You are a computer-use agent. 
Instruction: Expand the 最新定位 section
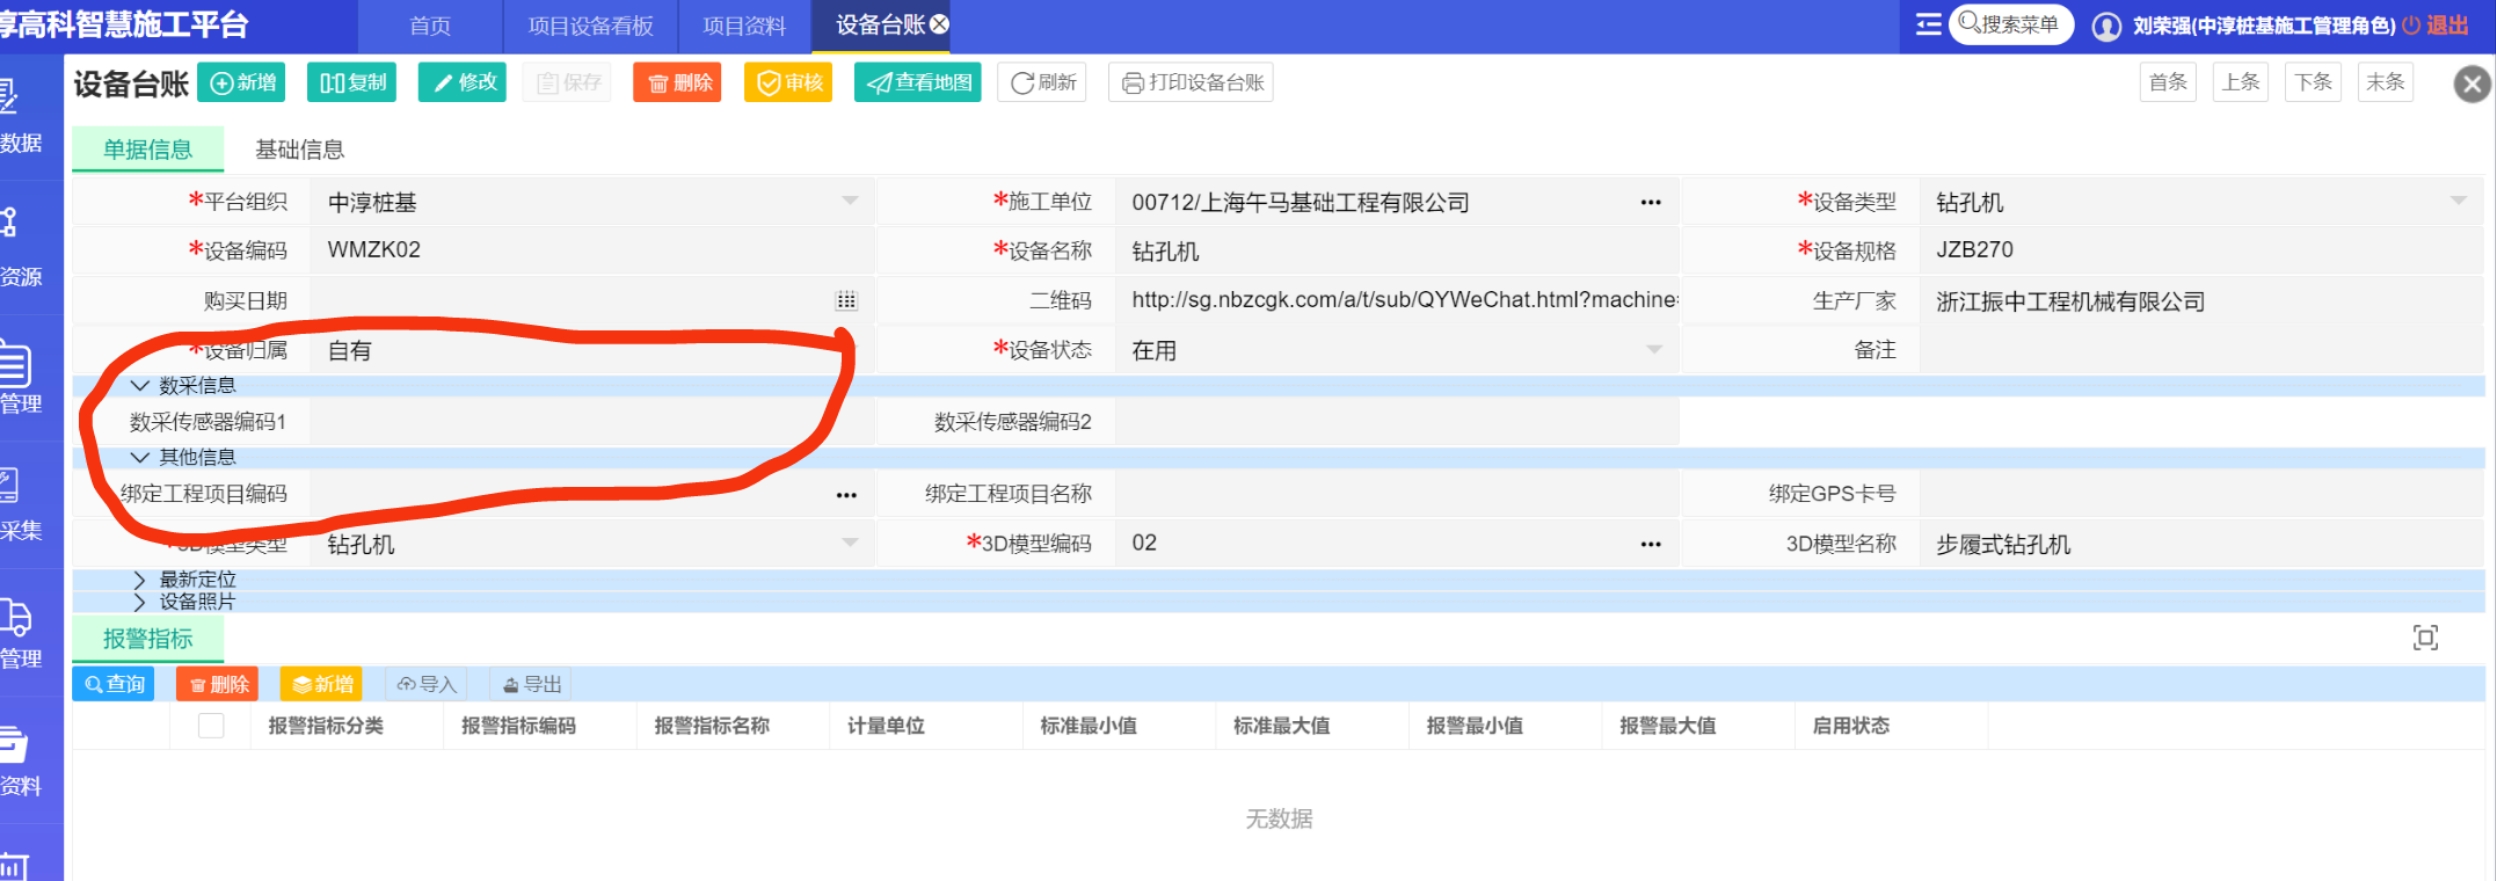pyautogui.click(x=140, y=580)
